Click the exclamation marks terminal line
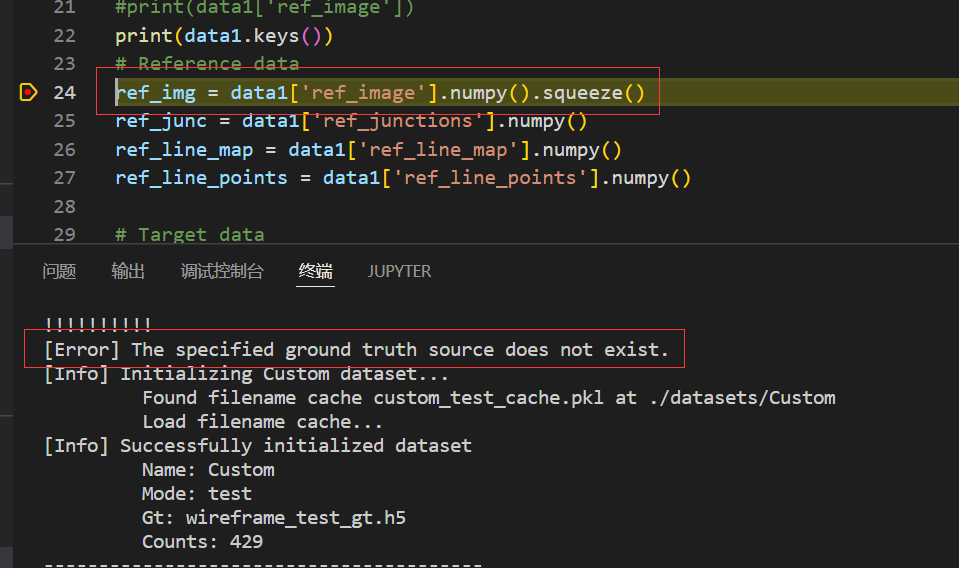Viewport: 959px width, 568px height. pos(98,324)
